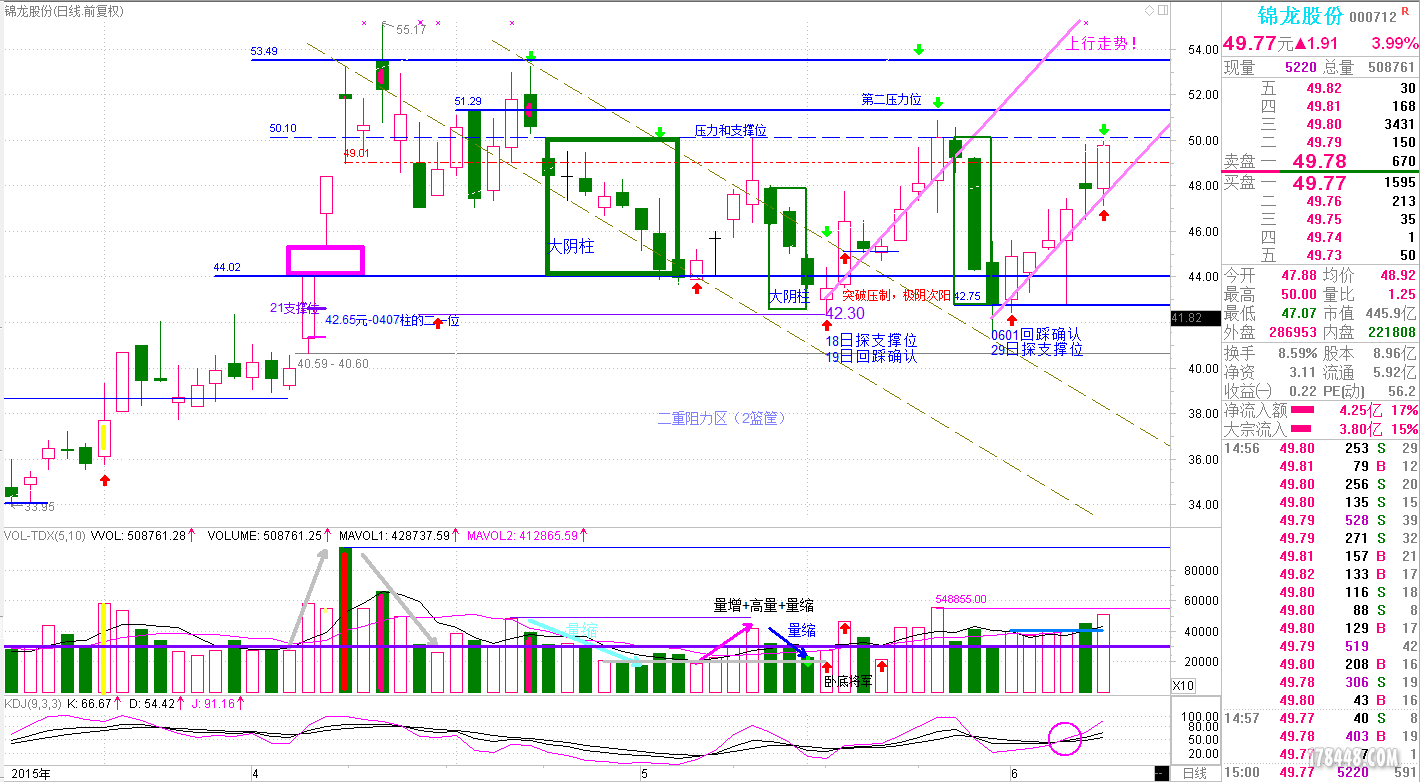This screenshot has height=782, width=1420.
Task: Select the stock name 锦龙股份 in quote panel
Action: pyautogui.click(x=1299, y=16)
